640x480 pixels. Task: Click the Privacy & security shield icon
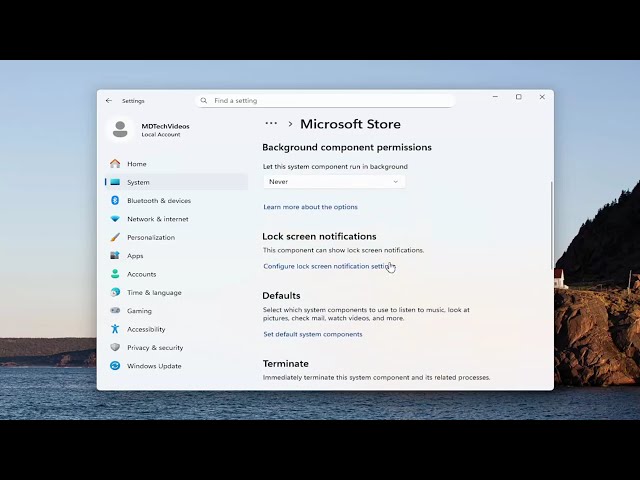click(115, 347)
